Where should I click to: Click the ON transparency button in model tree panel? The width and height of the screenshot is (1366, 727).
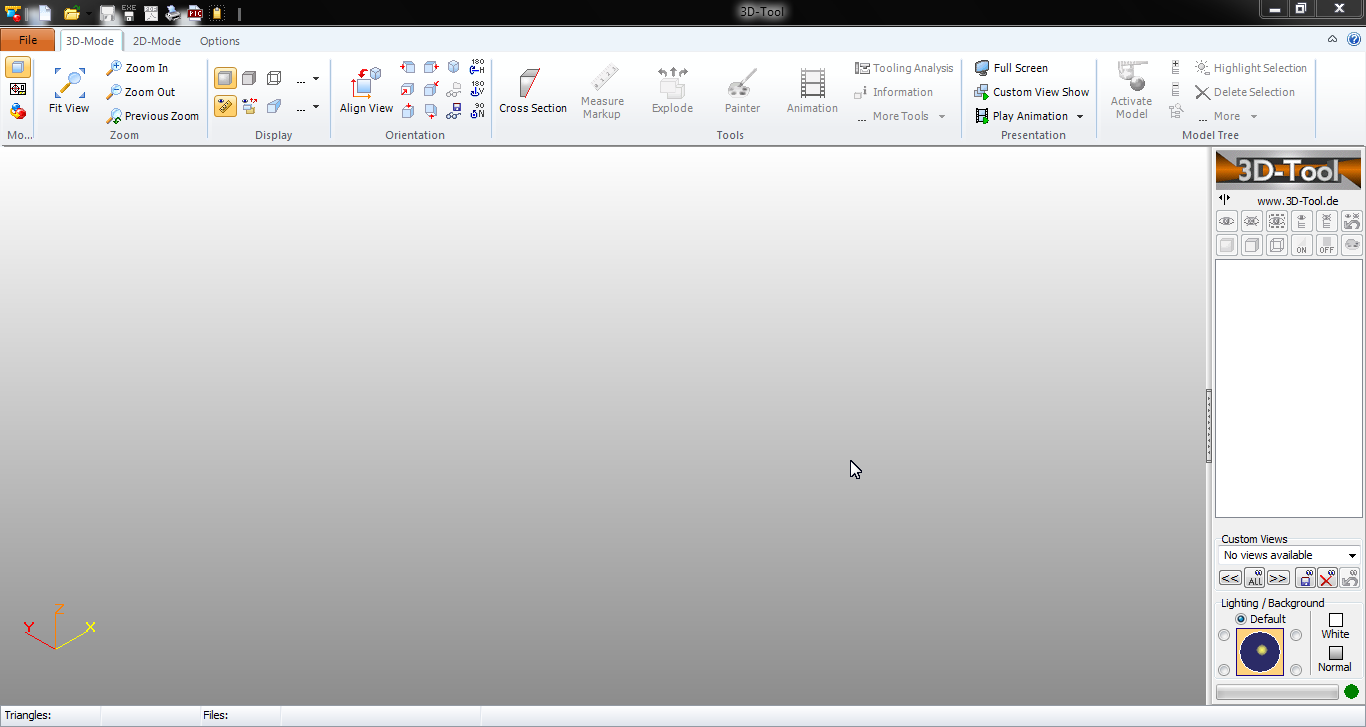click(1301, 245)
